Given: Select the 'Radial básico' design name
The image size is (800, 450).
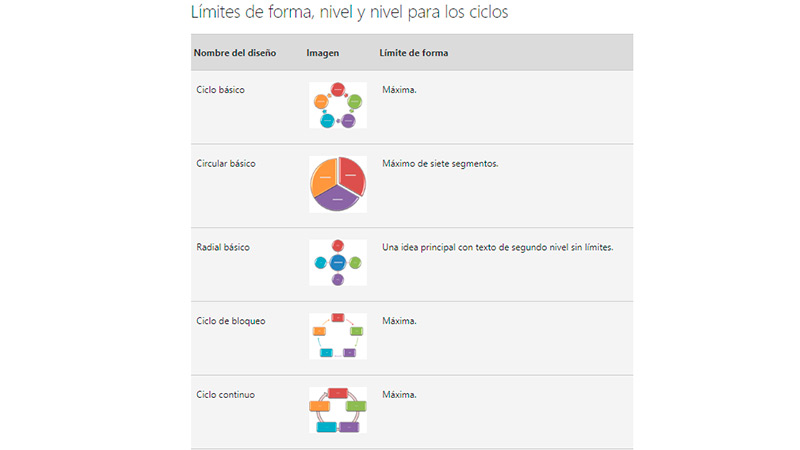Looking at the screenshot, I should coord(223,246).
